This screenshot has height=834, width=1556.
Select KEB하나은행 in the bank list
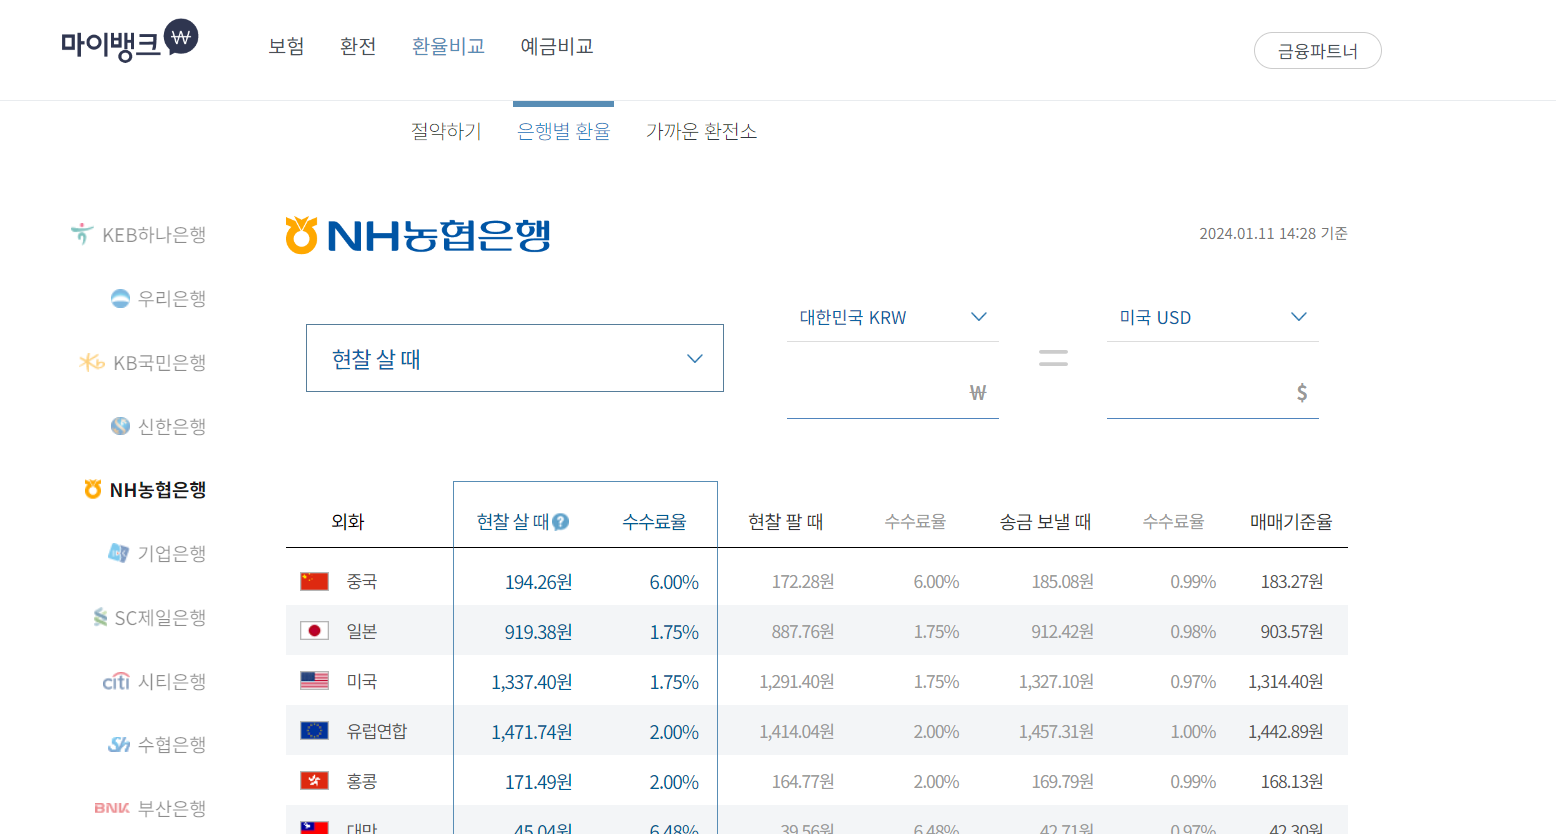[154, 235]
